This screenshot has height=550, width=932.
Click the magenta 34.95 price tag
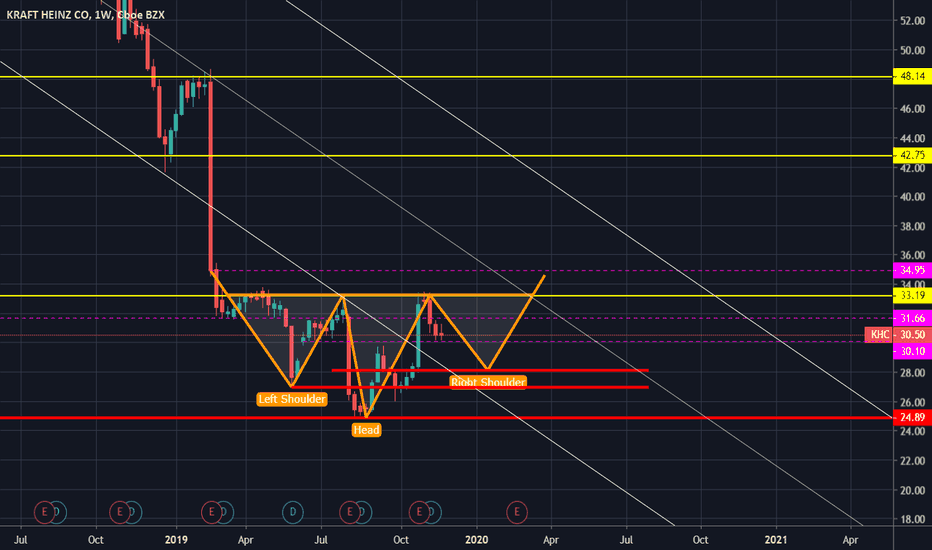click(912, 271)
